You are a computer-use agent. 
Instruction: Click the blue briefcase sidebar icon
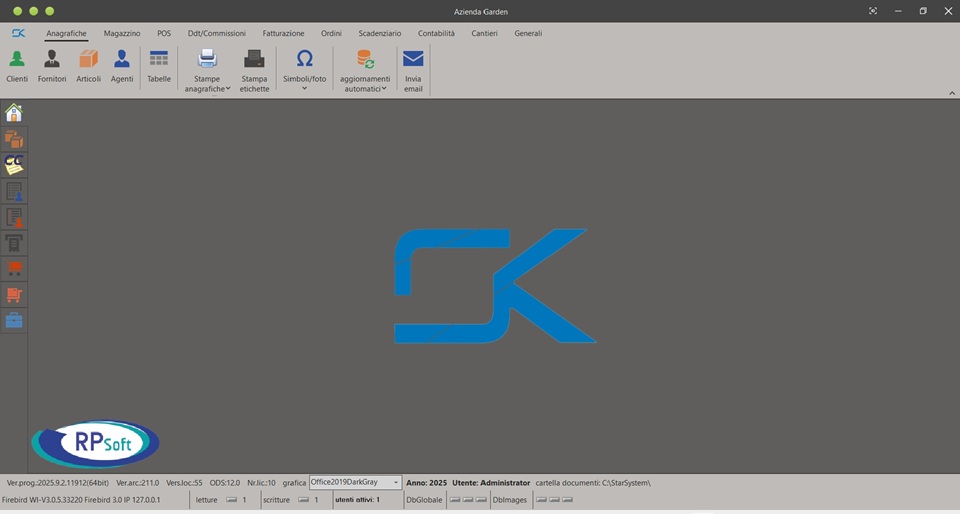[x=14, y=321]
